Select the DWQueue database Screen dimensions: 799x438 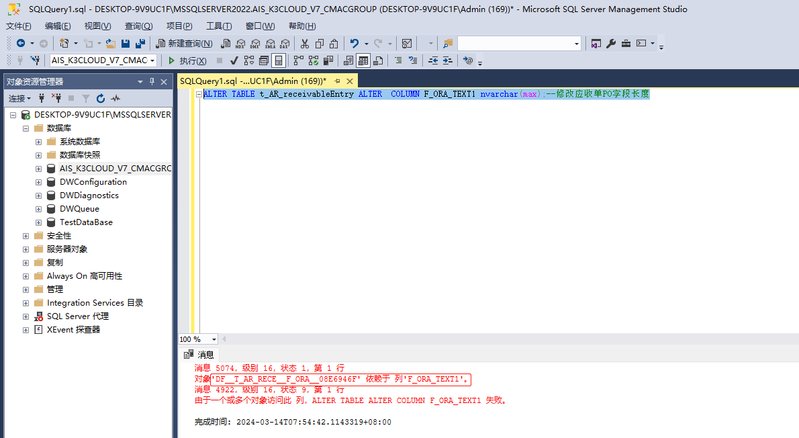(79, 209)
